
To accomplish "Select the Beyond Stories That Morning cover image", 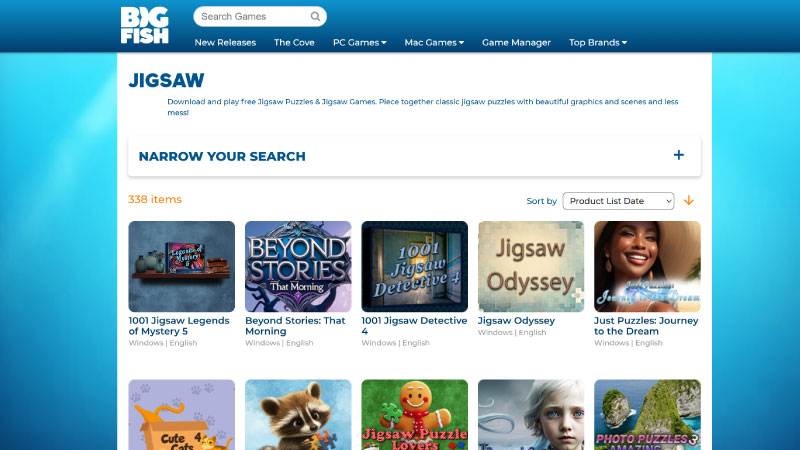I will click(298, 266).
